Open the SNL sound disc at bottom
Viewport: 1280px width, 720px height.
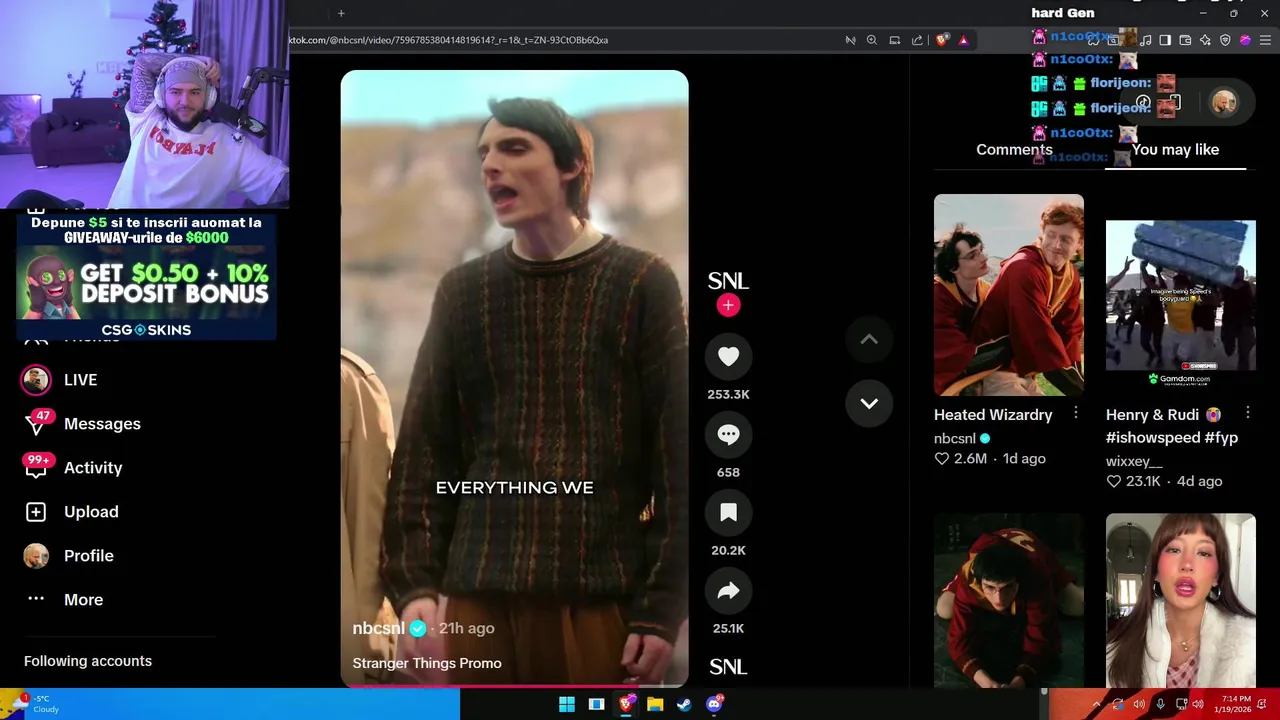coord(728,666)
